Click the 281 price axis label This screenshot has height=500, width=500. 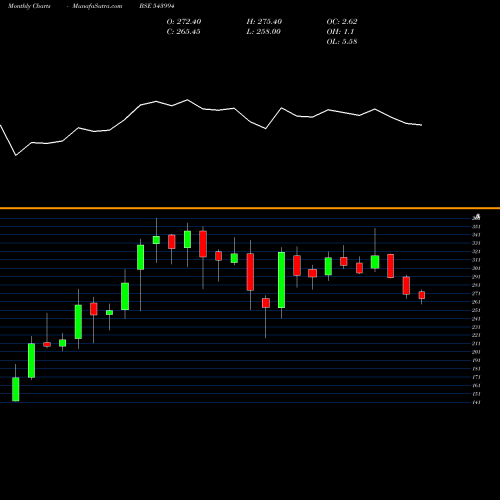point(476,285)
